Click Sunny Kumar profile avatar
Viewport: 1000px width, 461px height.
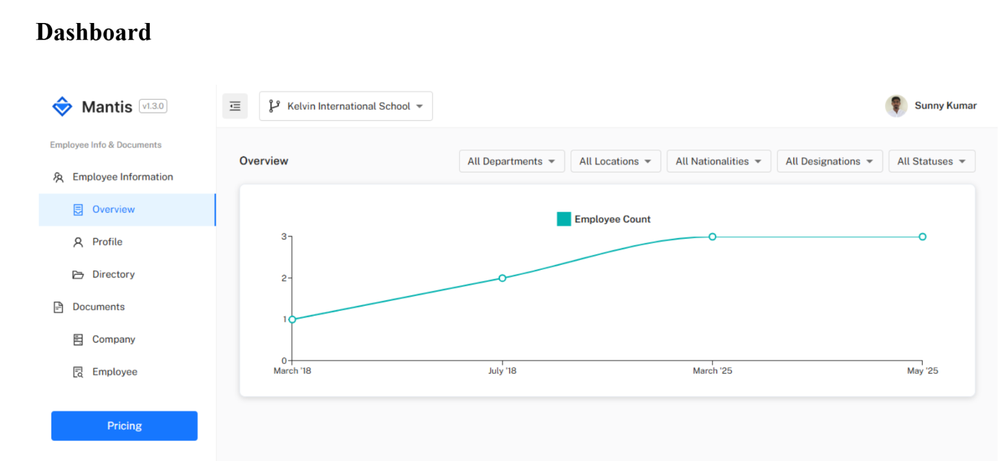pyautogui.click(x=896, y=106)
